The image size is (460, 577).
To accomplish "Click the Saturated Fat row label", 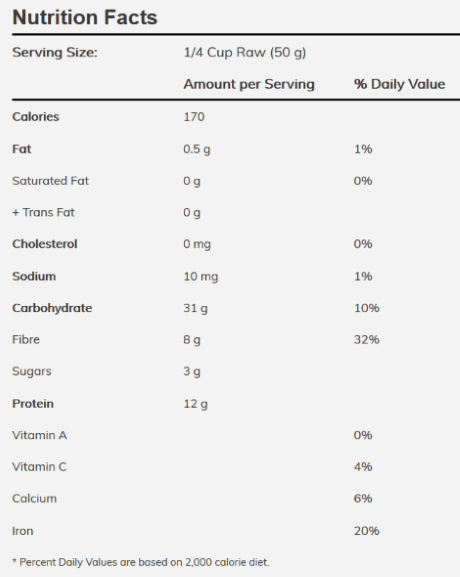I will coord(50,181).
